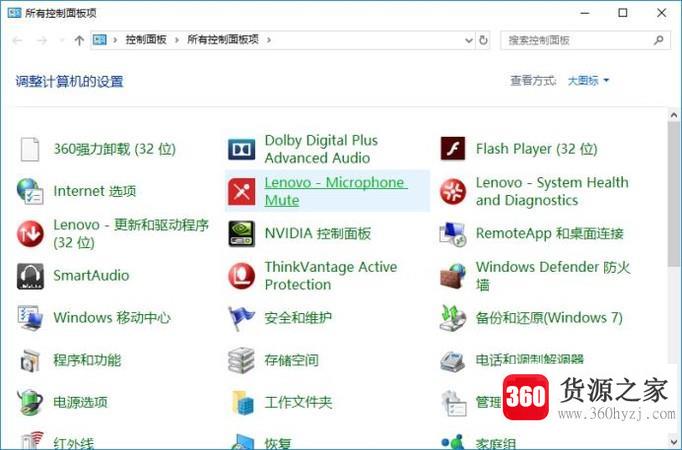This screenshot has height=450, width=682.
Task: Click the NVIDIA 控制面板 icon
Action: tap(241, 233)
